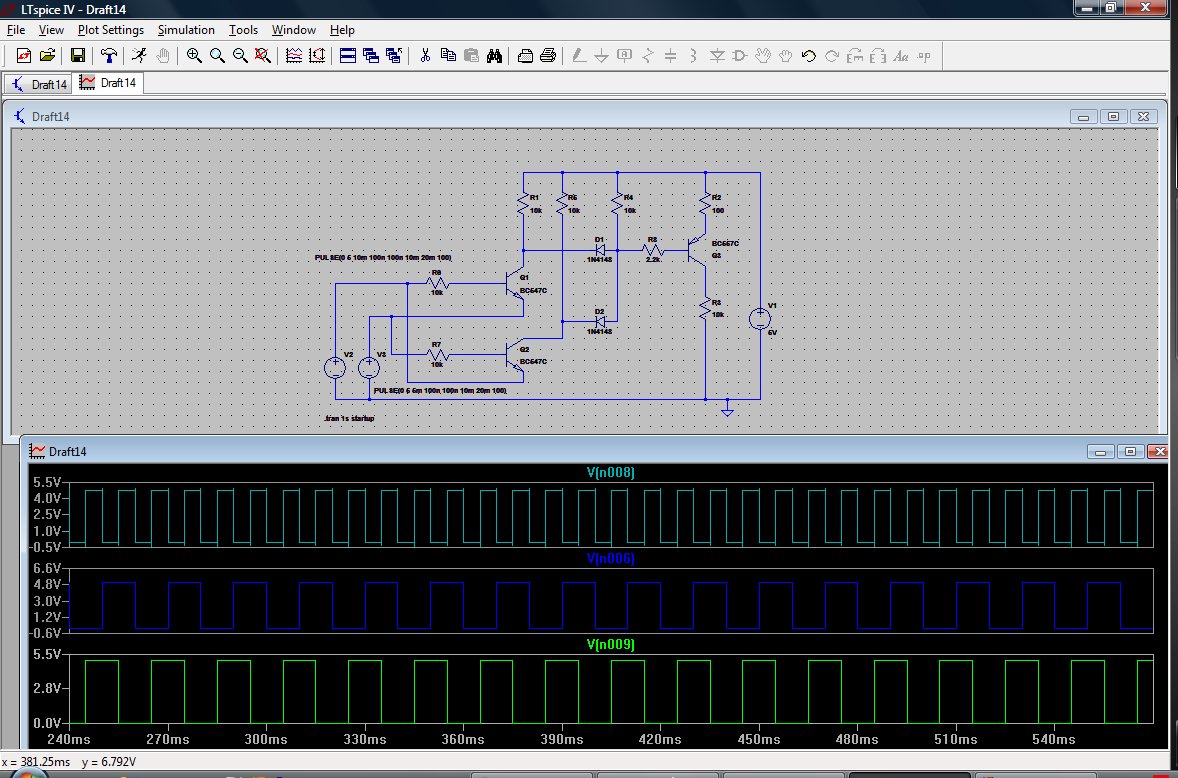1178x778 pixels.
Task: Click the Print printer icon
Action: click(x=548, y=56)
